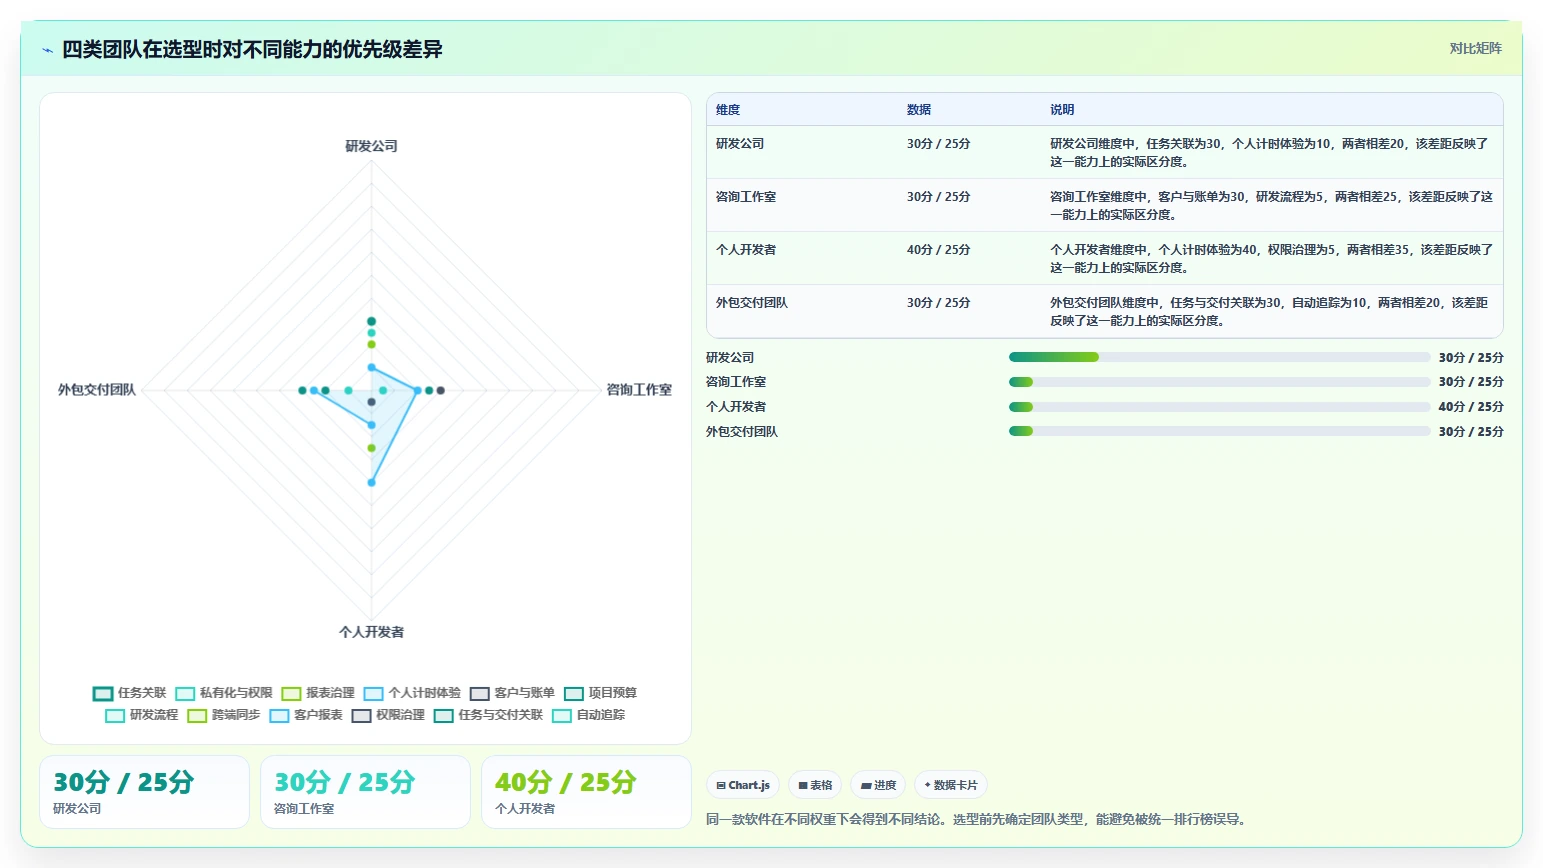1543x868 pixels.
Task: Click the 表格 tag chip
Action: [x=815, y=785]
